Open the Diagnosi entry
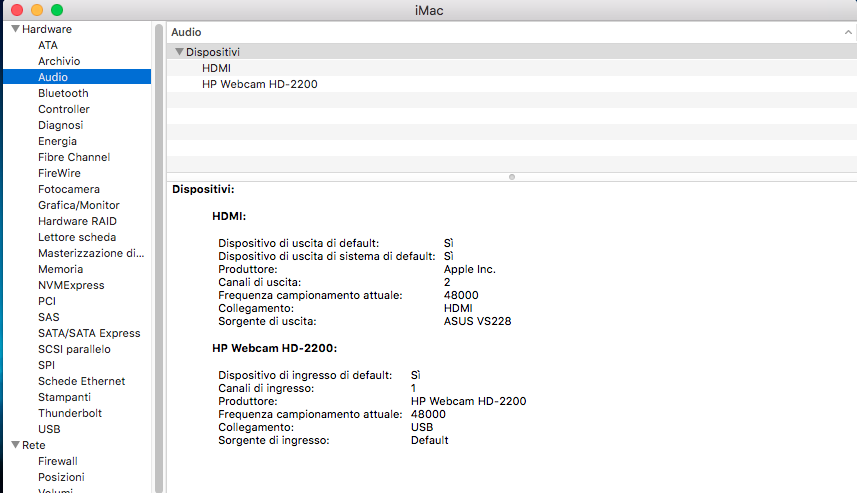This screenshot has height=493, width=857. 60,125
